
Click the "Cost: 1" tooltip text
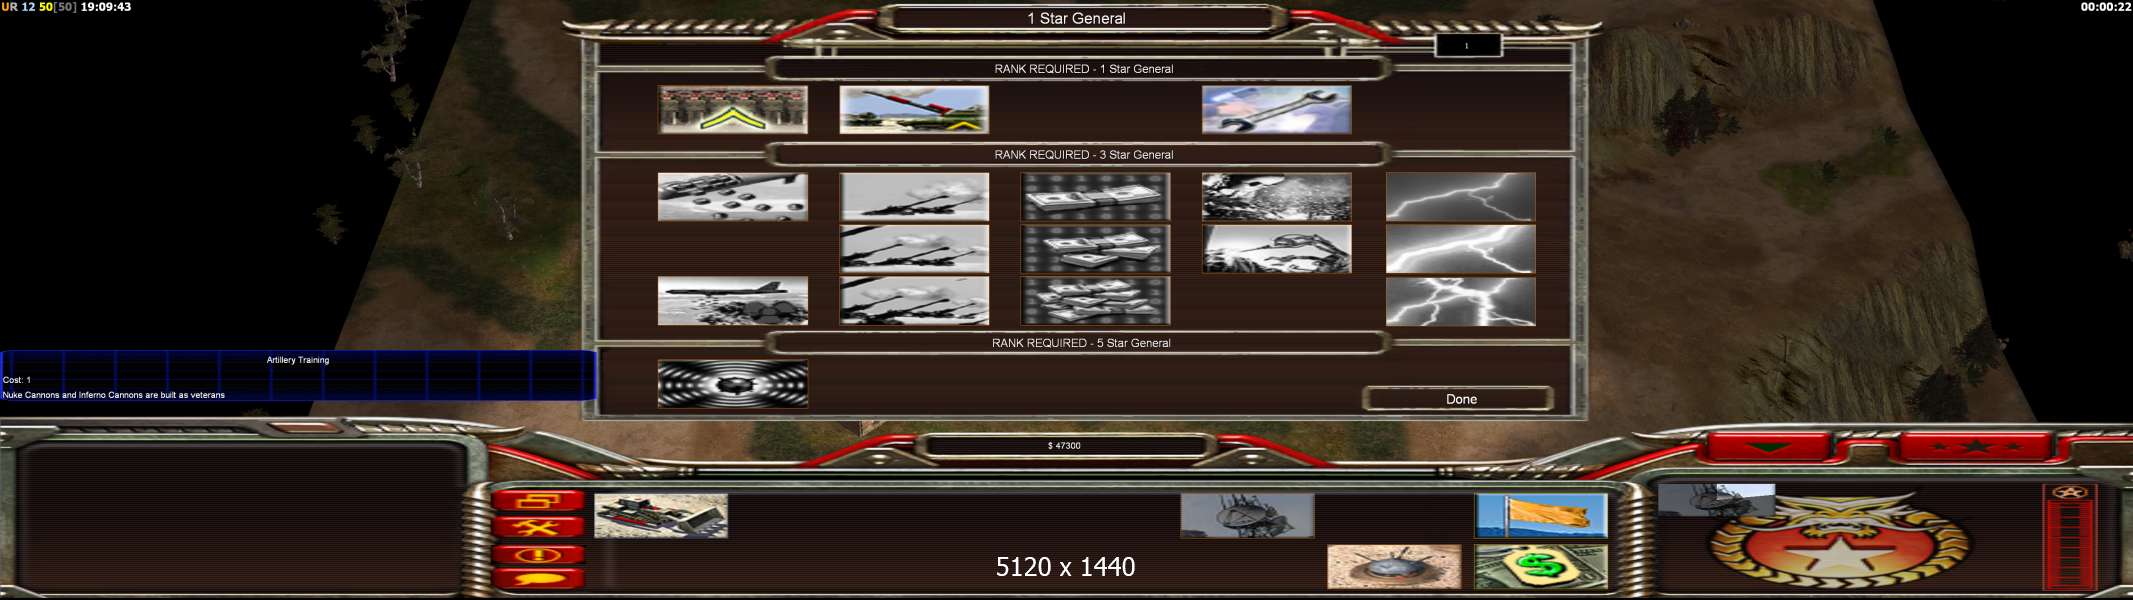(x=17, y=380)
